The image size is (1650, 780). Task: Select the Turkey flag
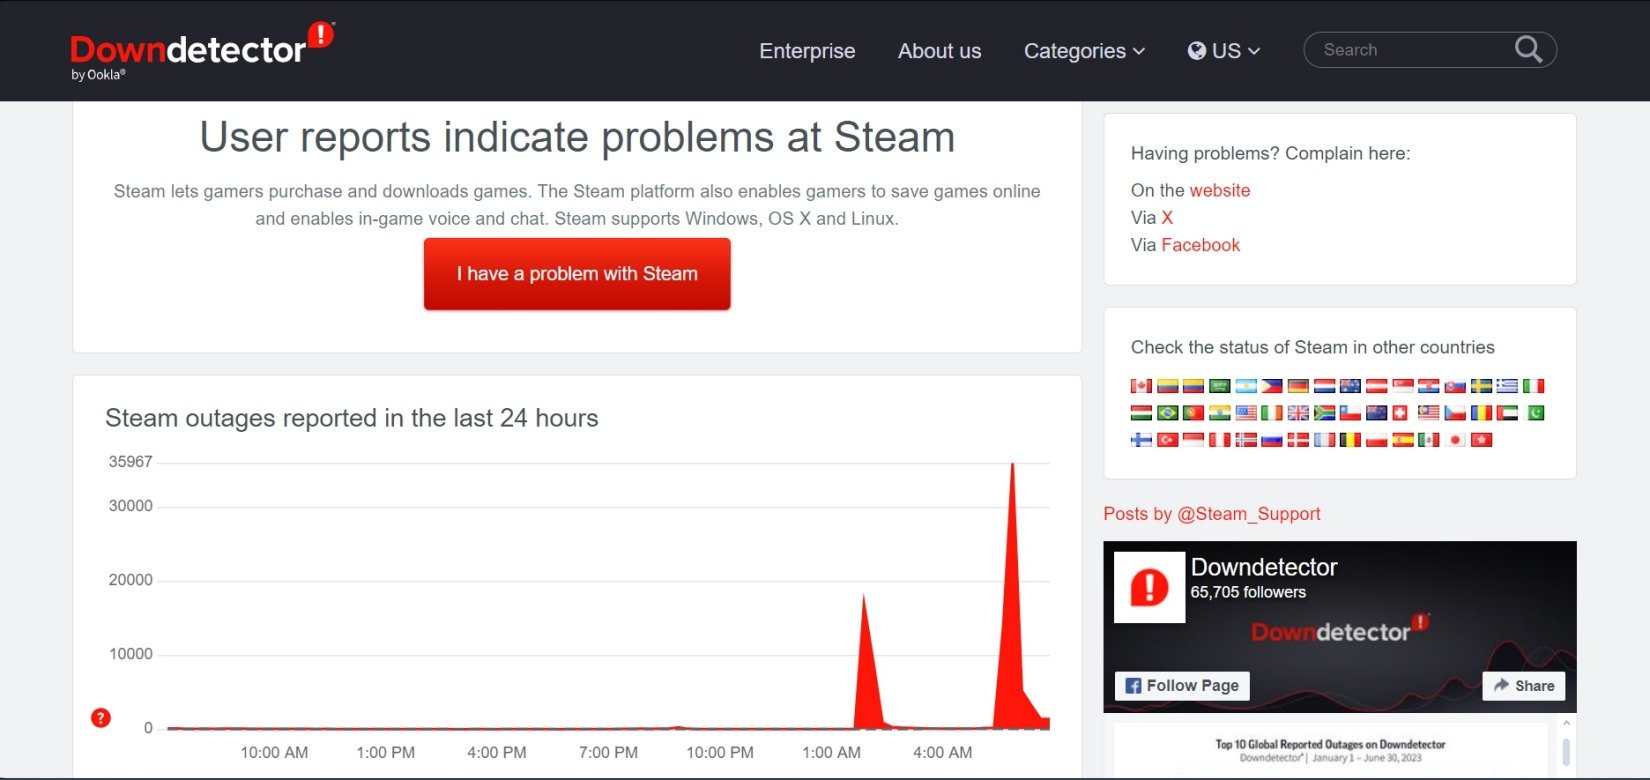1167,440
